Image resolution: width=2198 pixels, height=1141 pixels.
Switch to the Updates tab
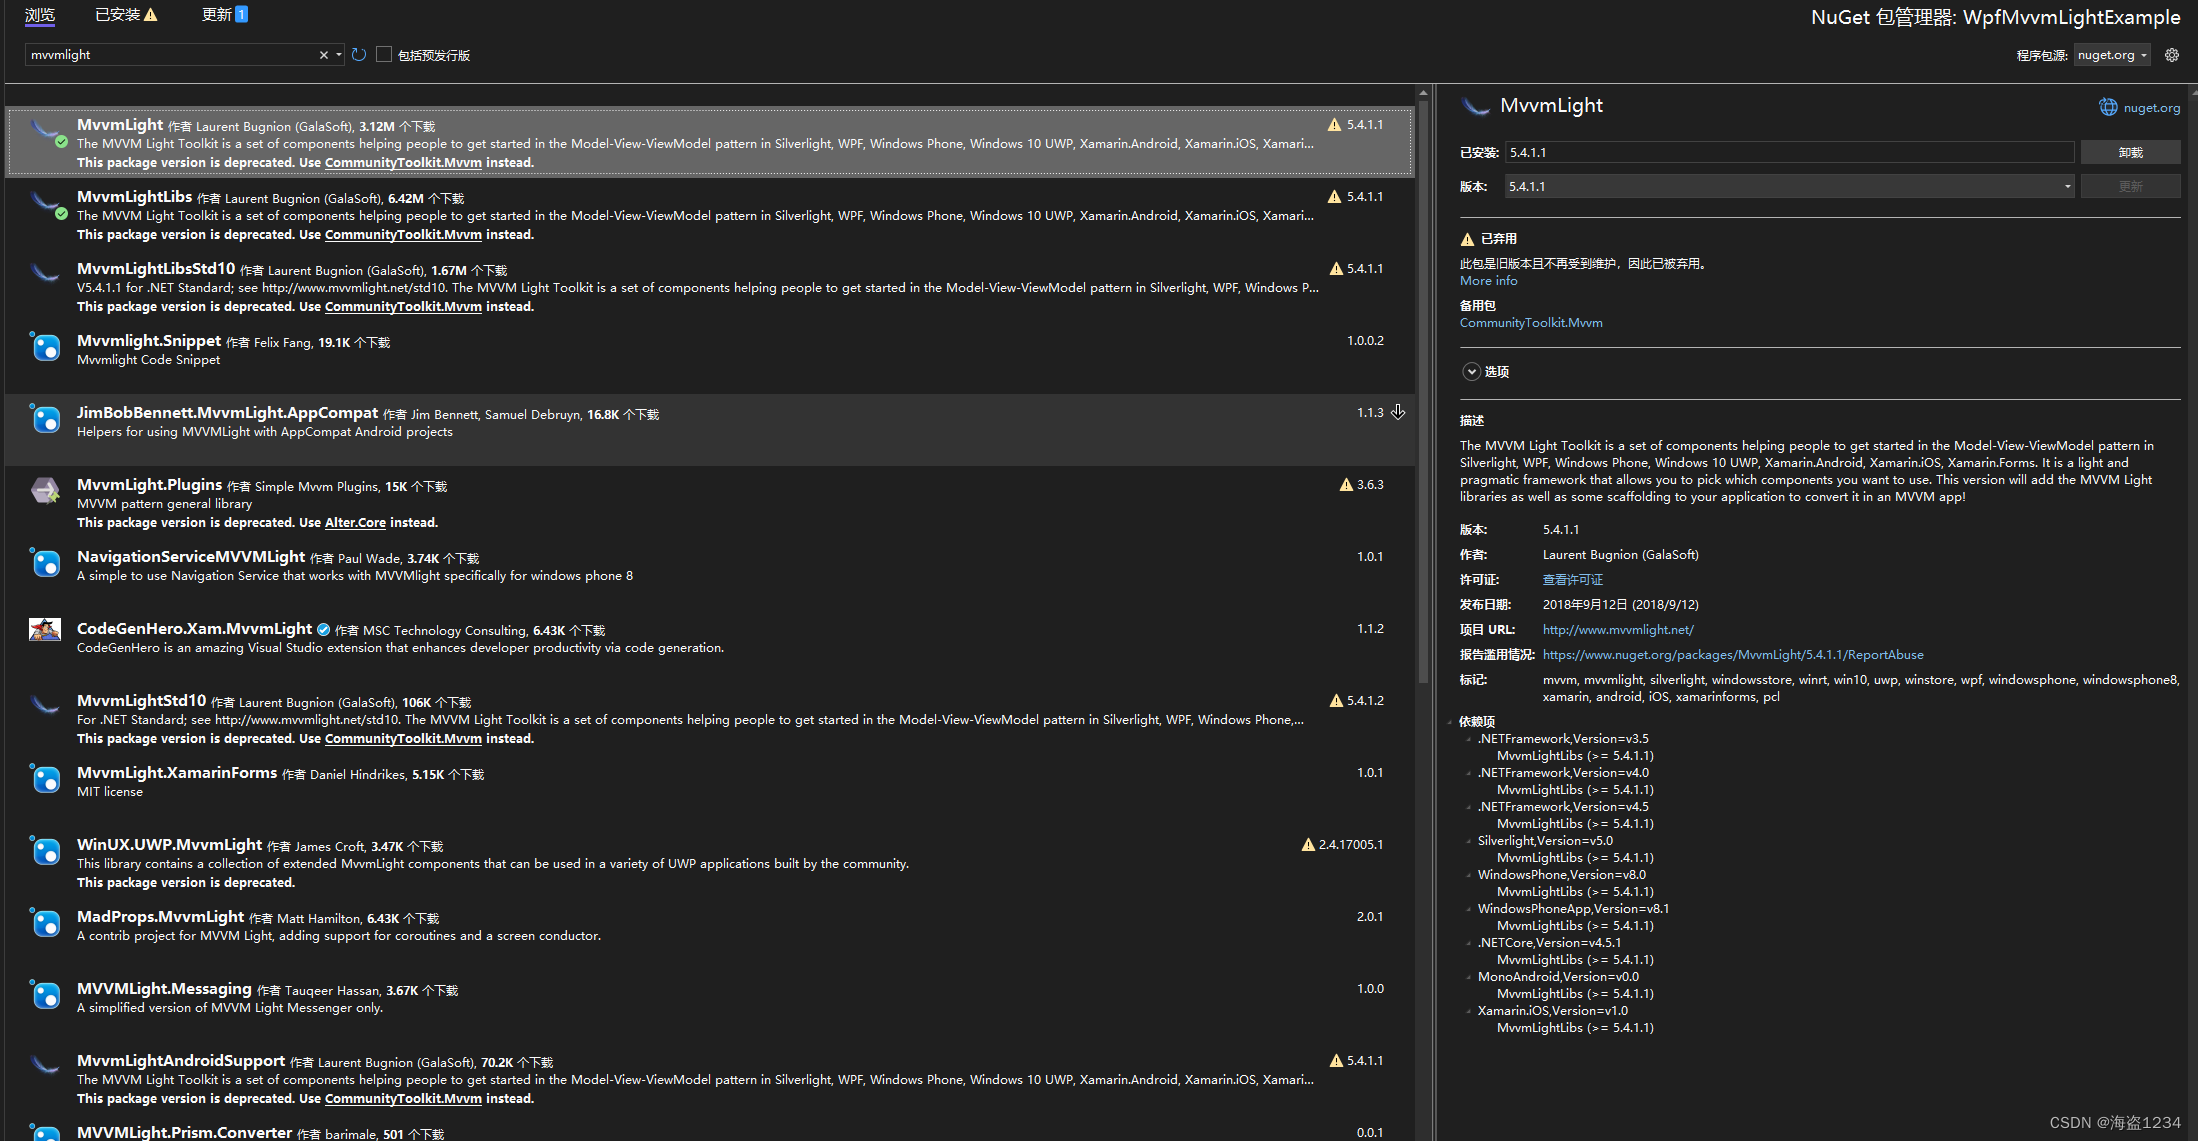tap(225, 15)
